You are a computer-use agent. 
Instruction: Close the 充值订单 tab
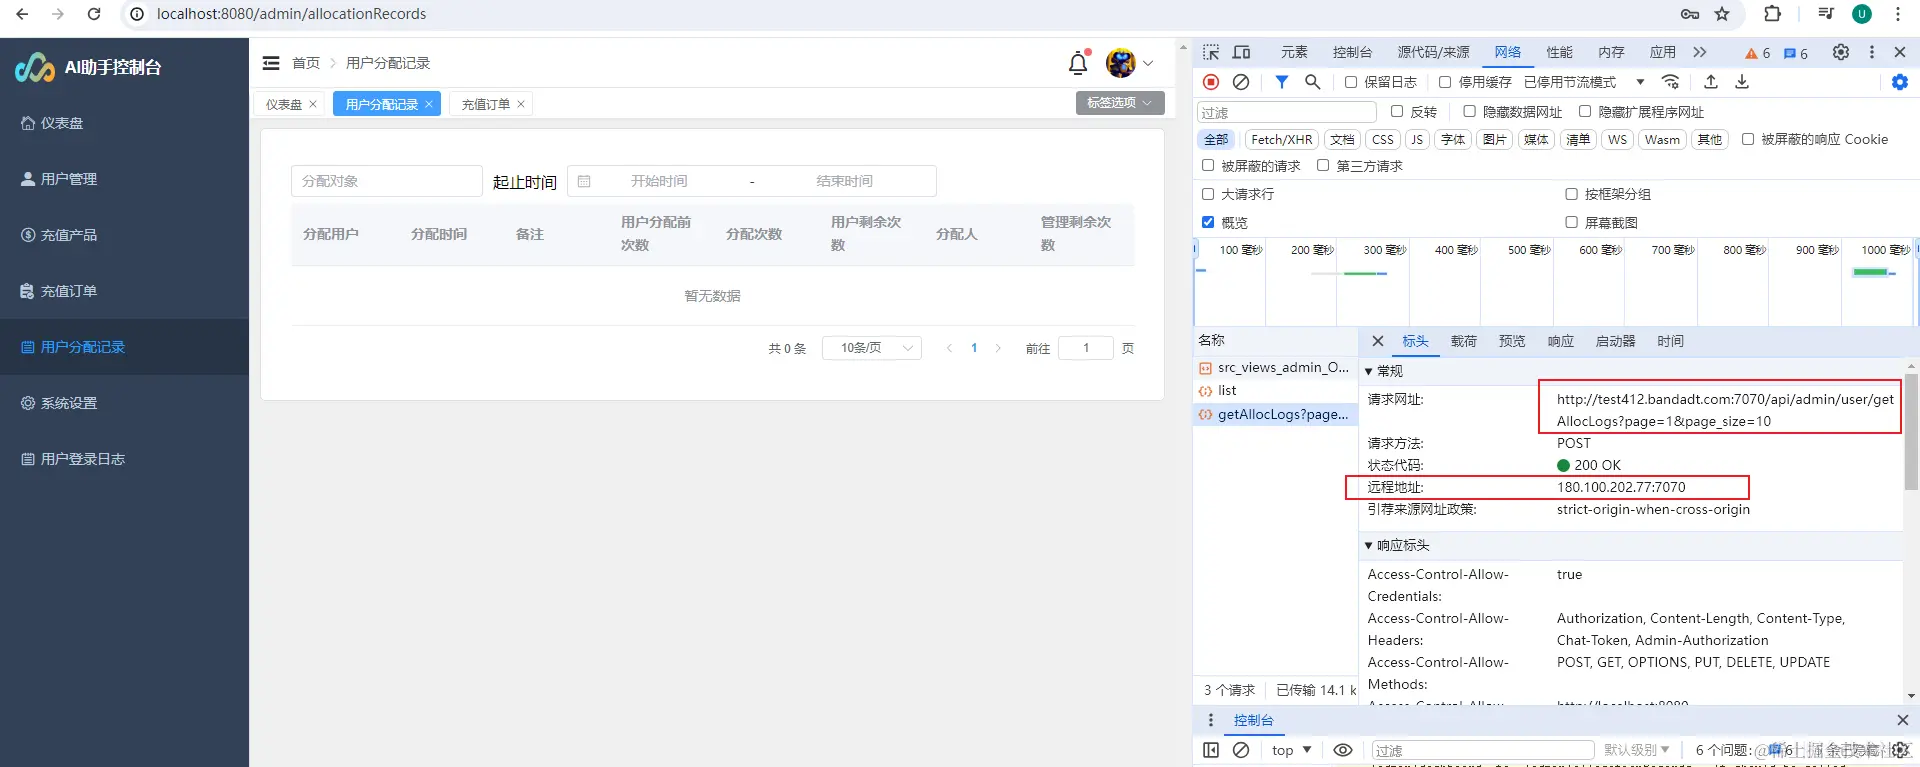click(521, 104)
